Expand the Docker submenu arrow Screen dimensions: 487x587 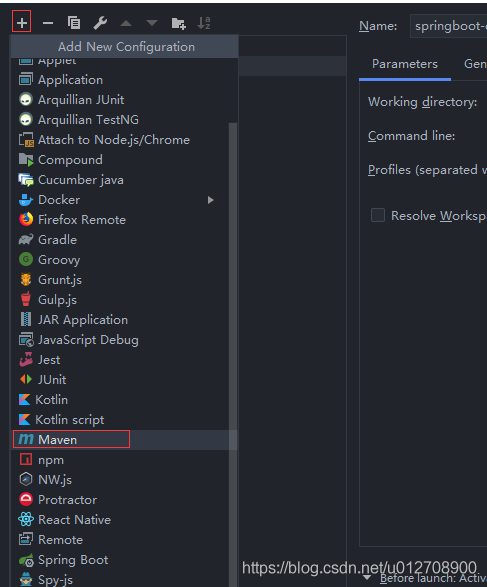[x=211, y=200]
